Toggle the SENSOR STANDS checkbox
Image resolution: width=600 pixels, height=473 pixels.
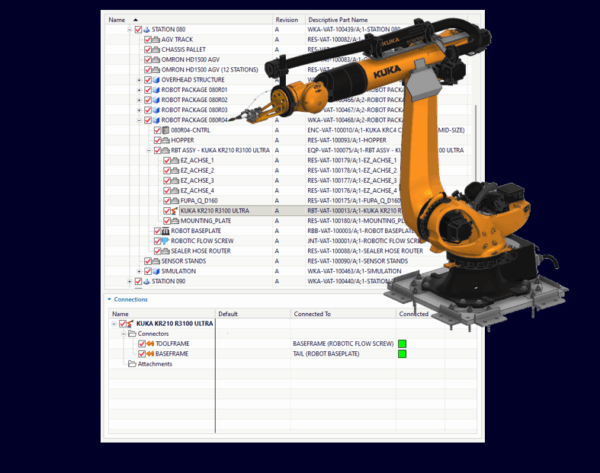point(148,261)
